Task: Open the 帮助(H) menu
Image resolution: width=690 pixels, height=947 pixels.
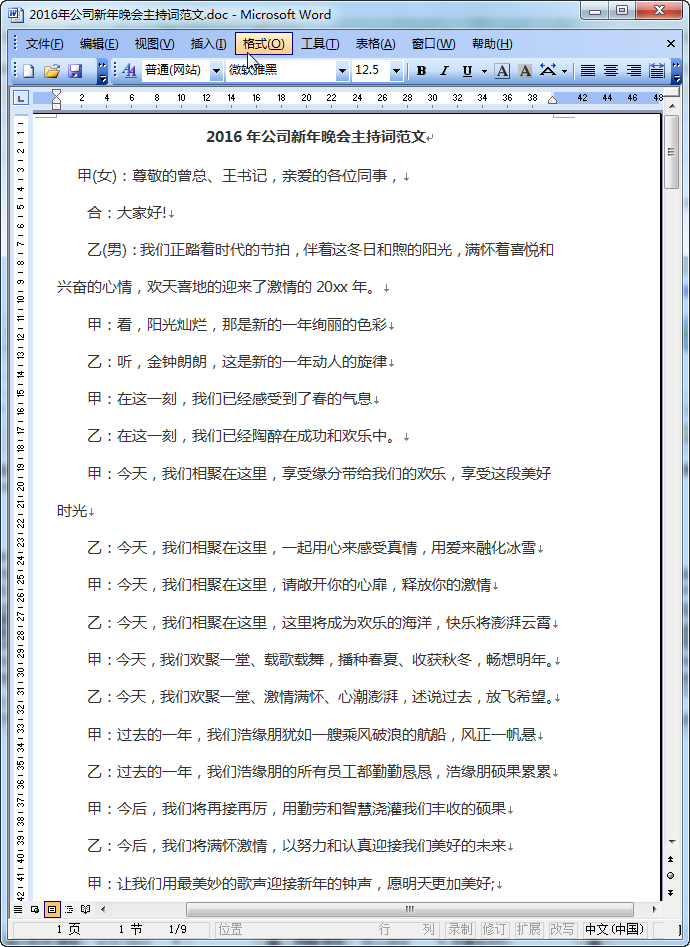Action: [x=492, y=44]
